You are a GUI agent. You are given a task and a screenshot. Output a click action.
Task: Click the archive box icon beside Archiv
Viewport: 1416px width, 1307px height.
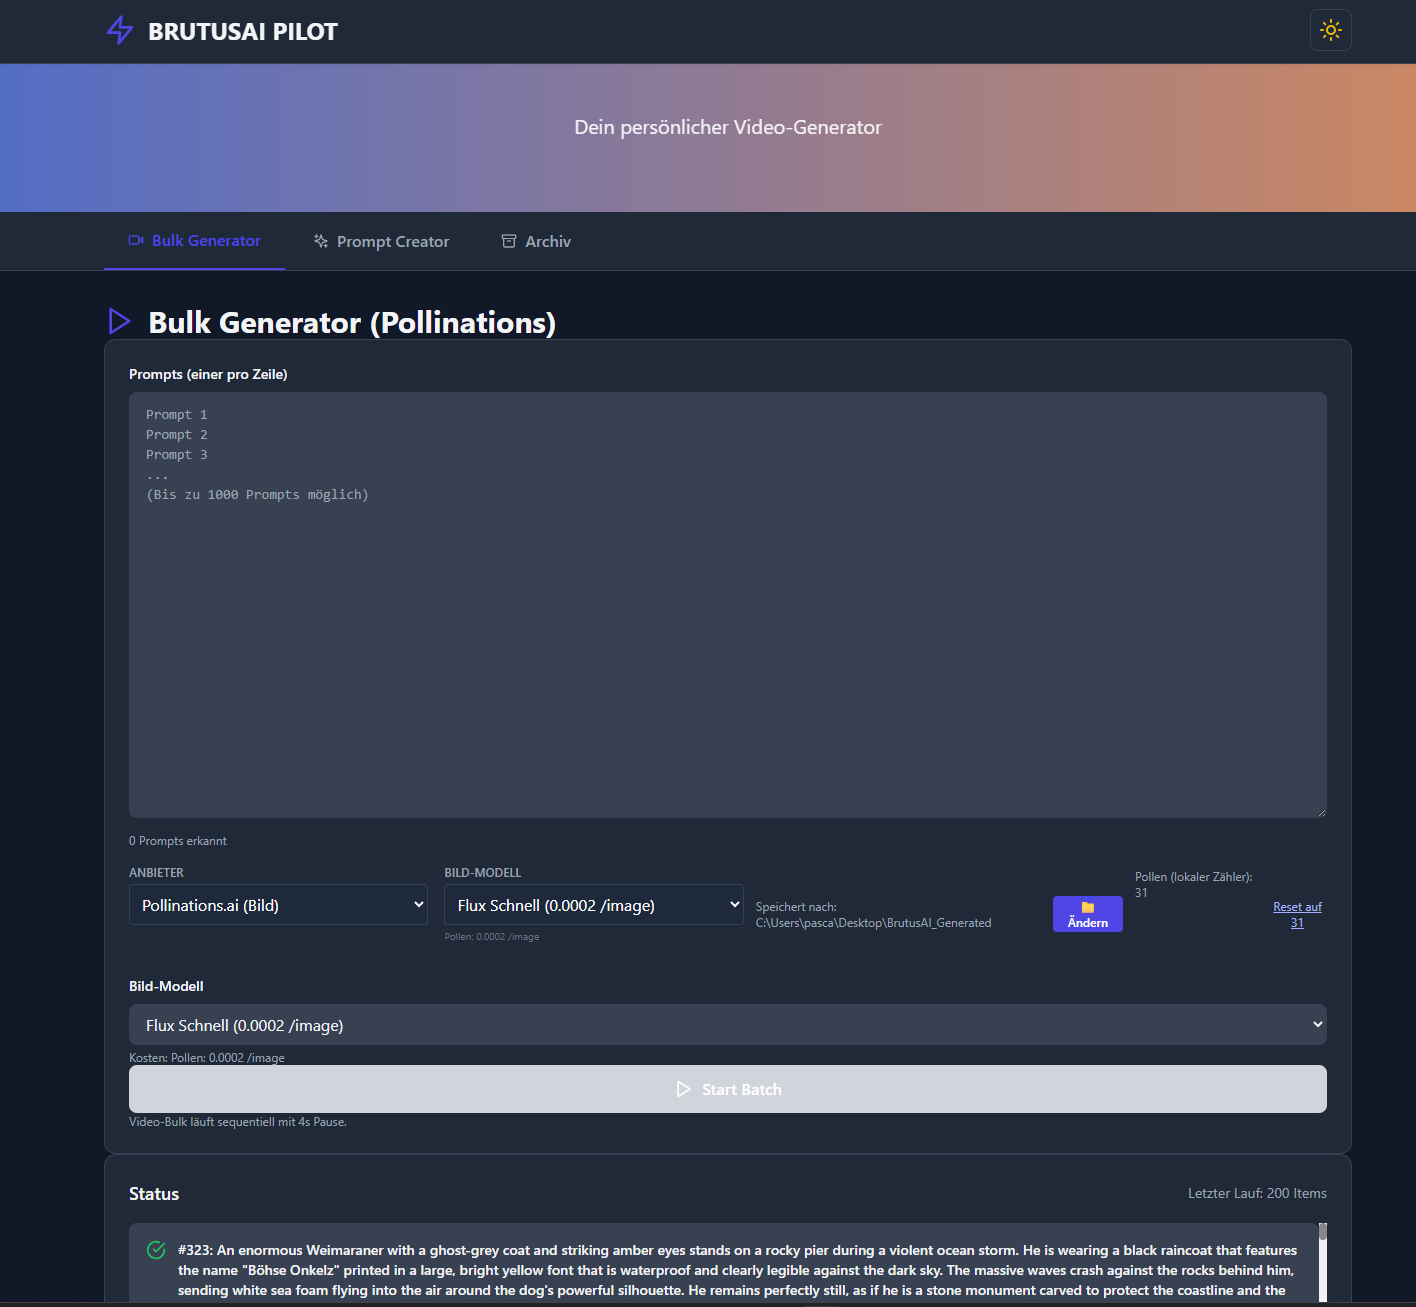[509, 242]
